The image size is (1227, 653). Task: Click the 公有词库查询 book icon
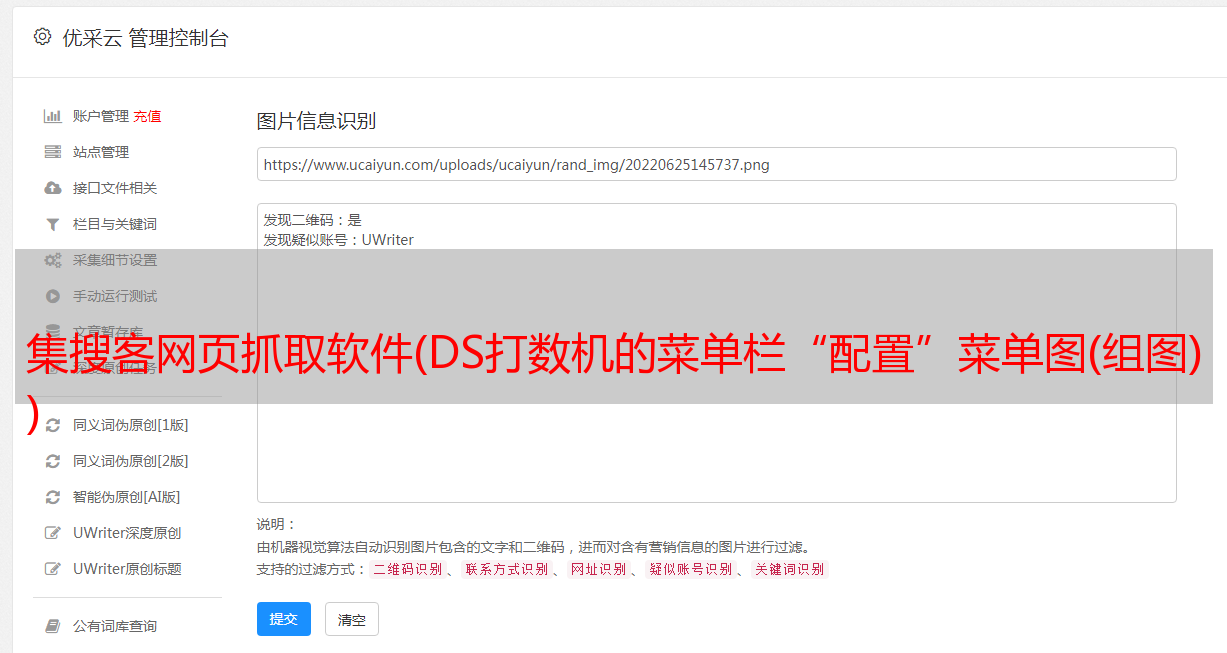53,626
